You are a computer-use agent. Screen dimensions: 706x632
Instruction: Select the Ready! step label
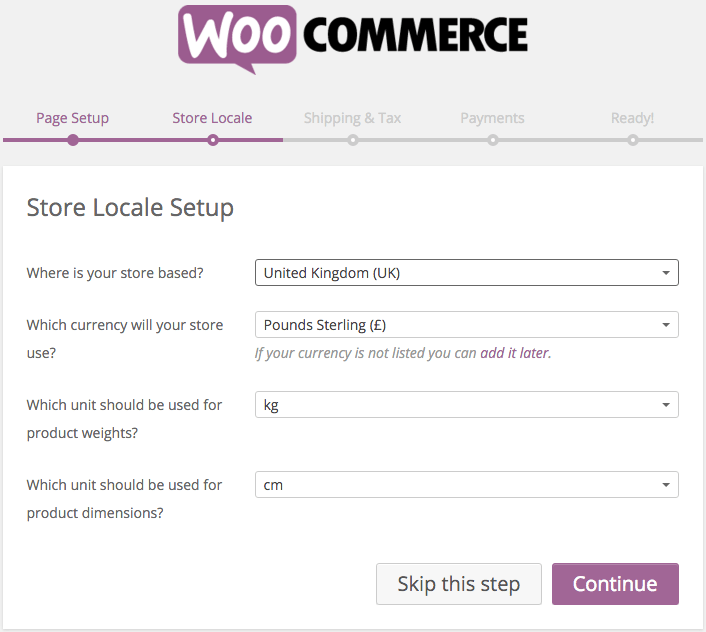click(632, 118)
